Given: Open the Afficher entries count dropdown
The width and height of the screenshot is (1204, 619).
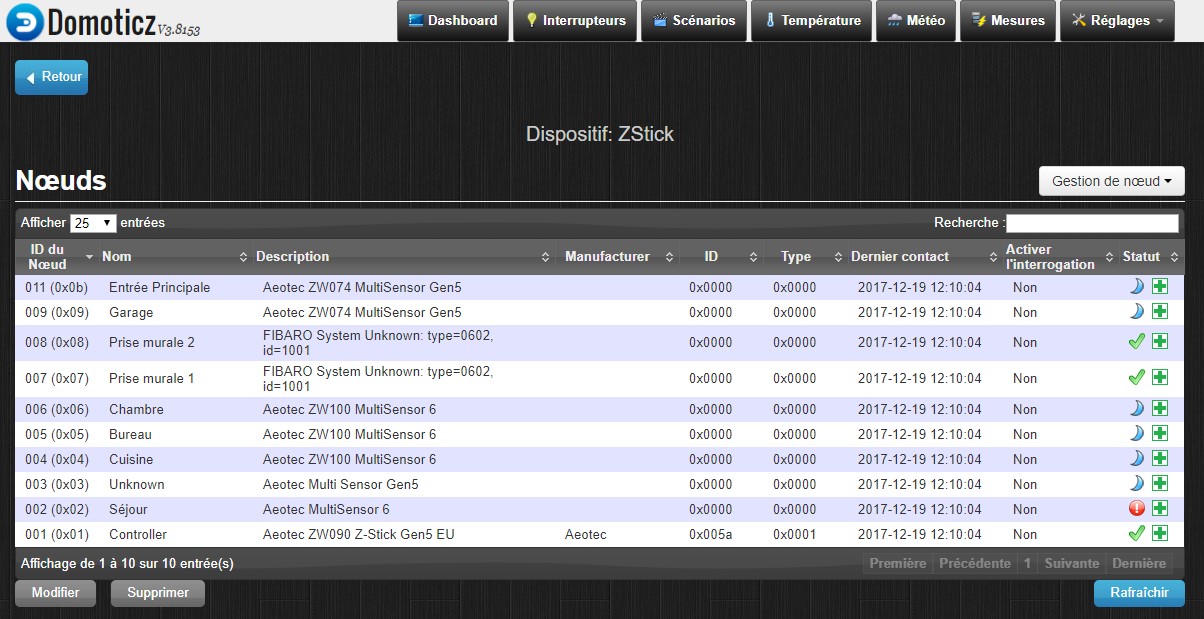Looking at the screenshot, I should tap(93, 223).
